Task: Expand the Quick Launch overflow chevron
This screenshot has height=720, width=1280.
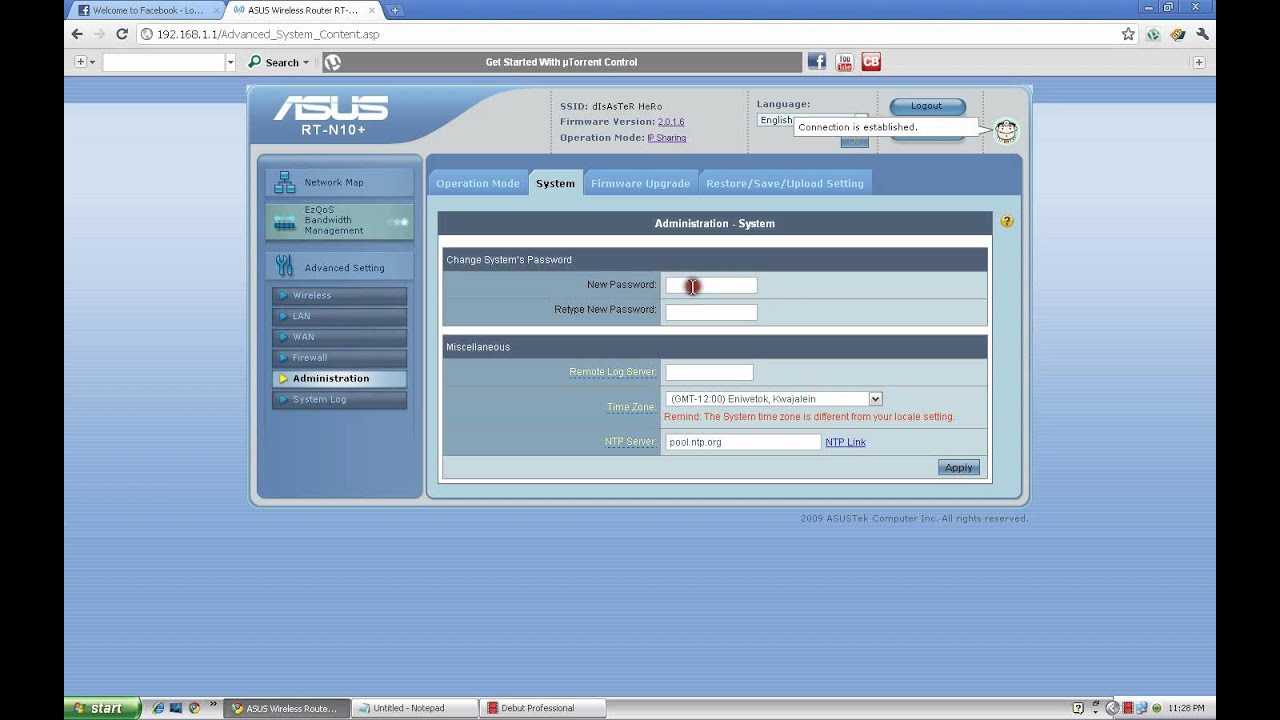Action: click(212, 706)
